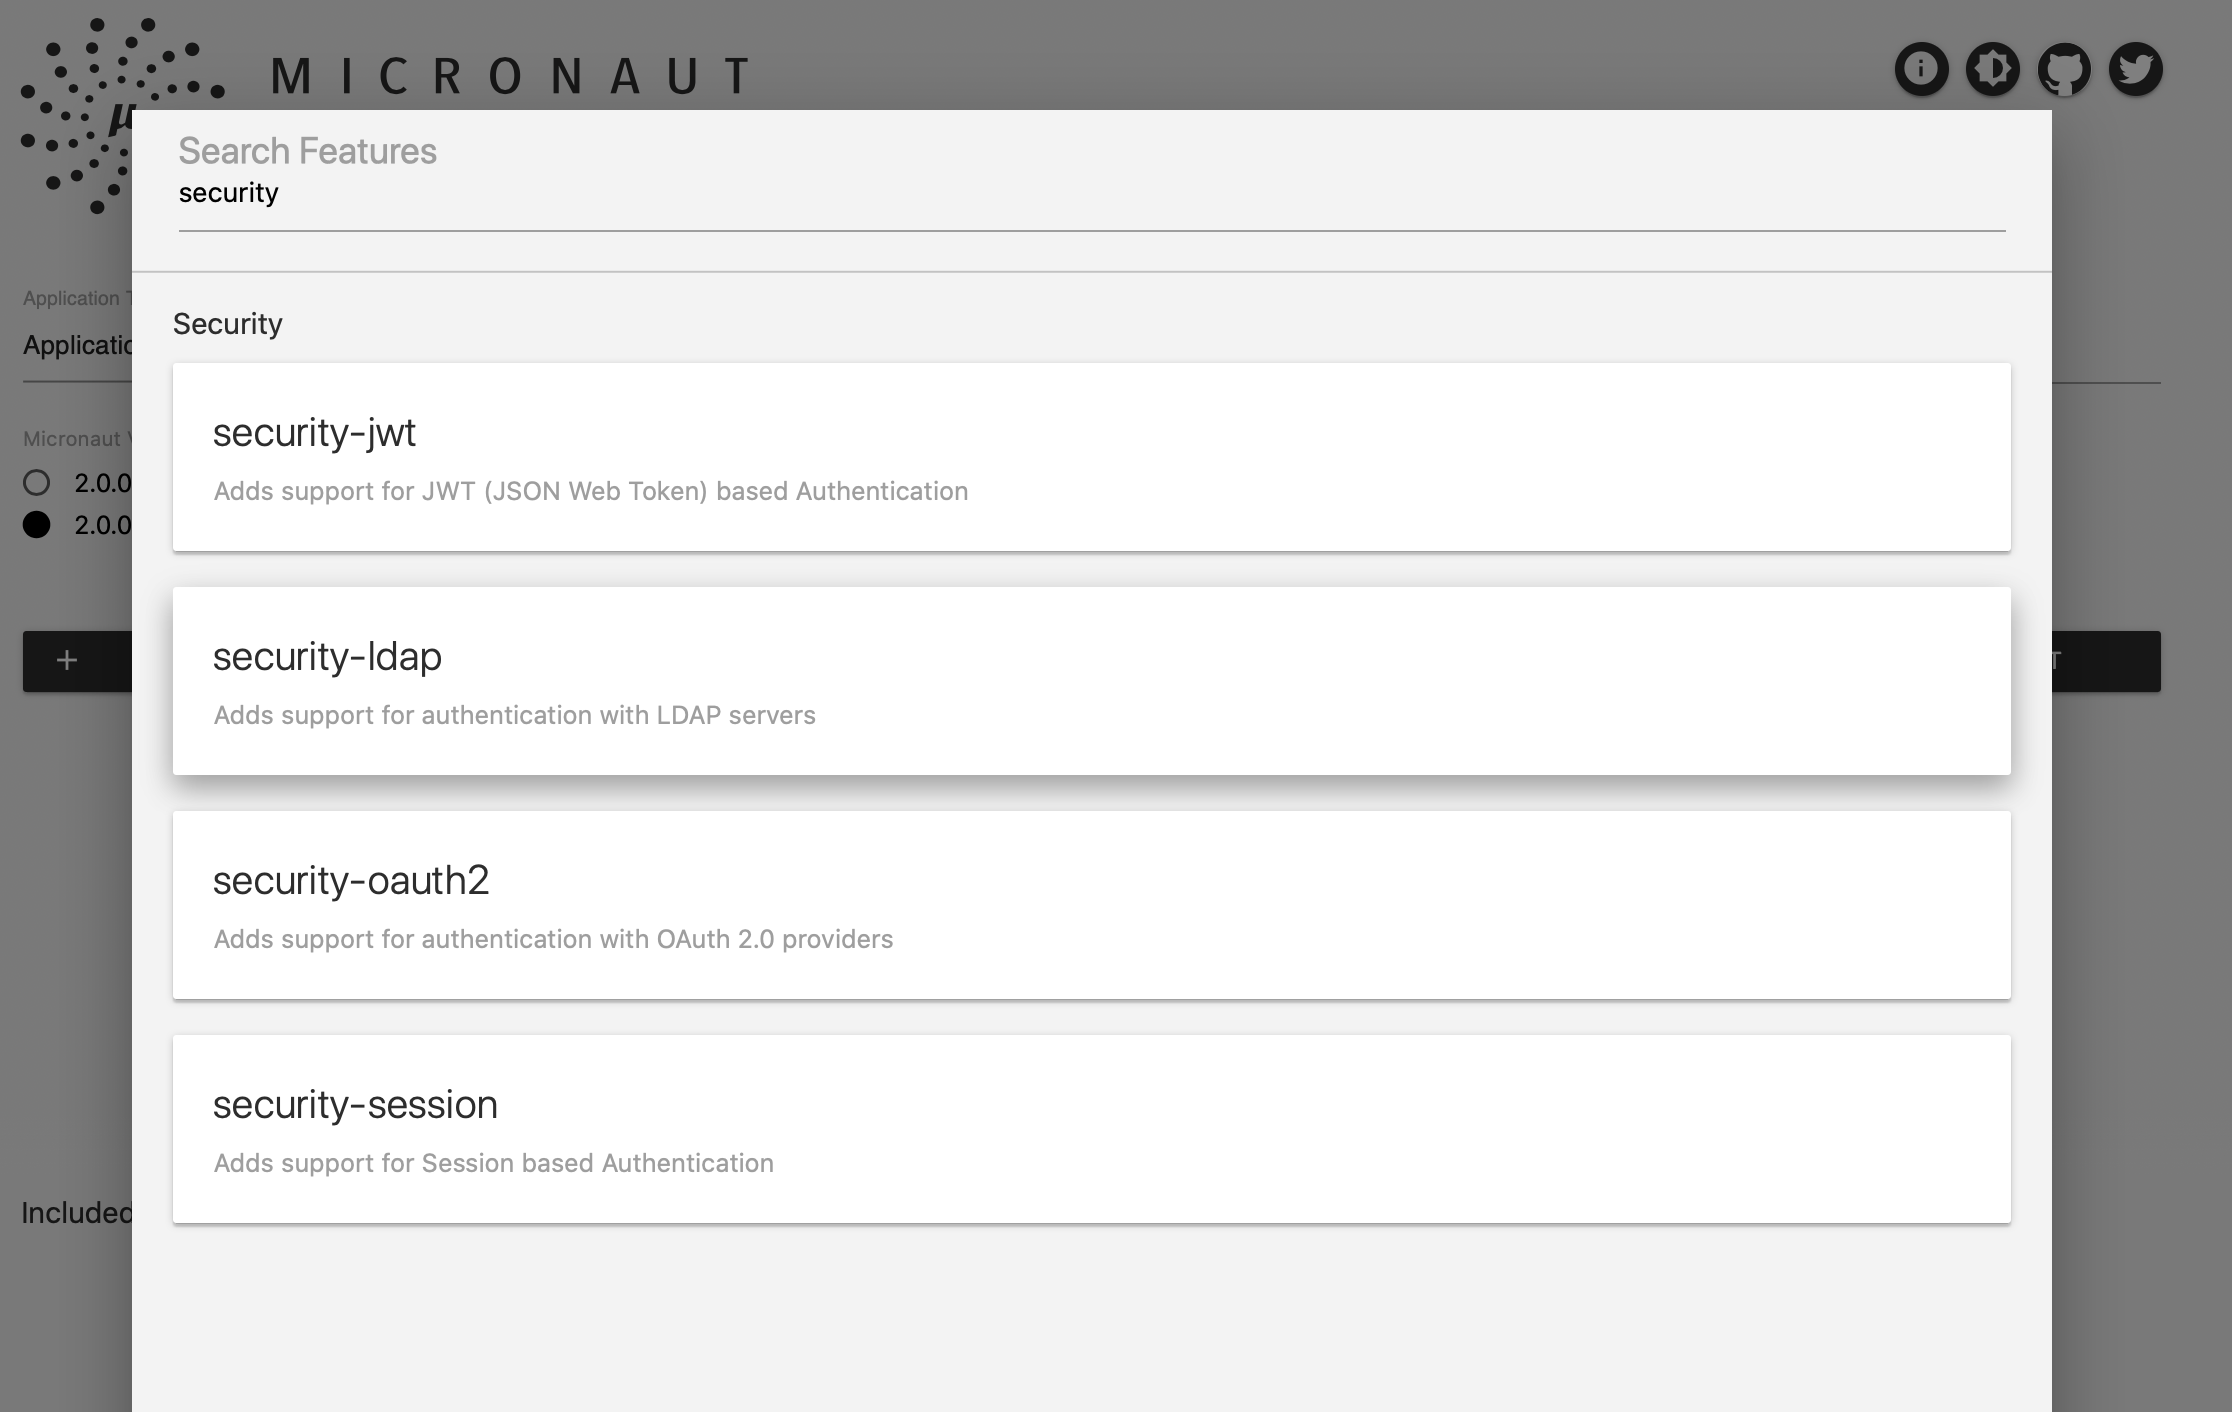Image resolution: width=2232 pixels, height=1412 pixels.
Task: Click the plus icon button on the left
Action: click(67, 660)
